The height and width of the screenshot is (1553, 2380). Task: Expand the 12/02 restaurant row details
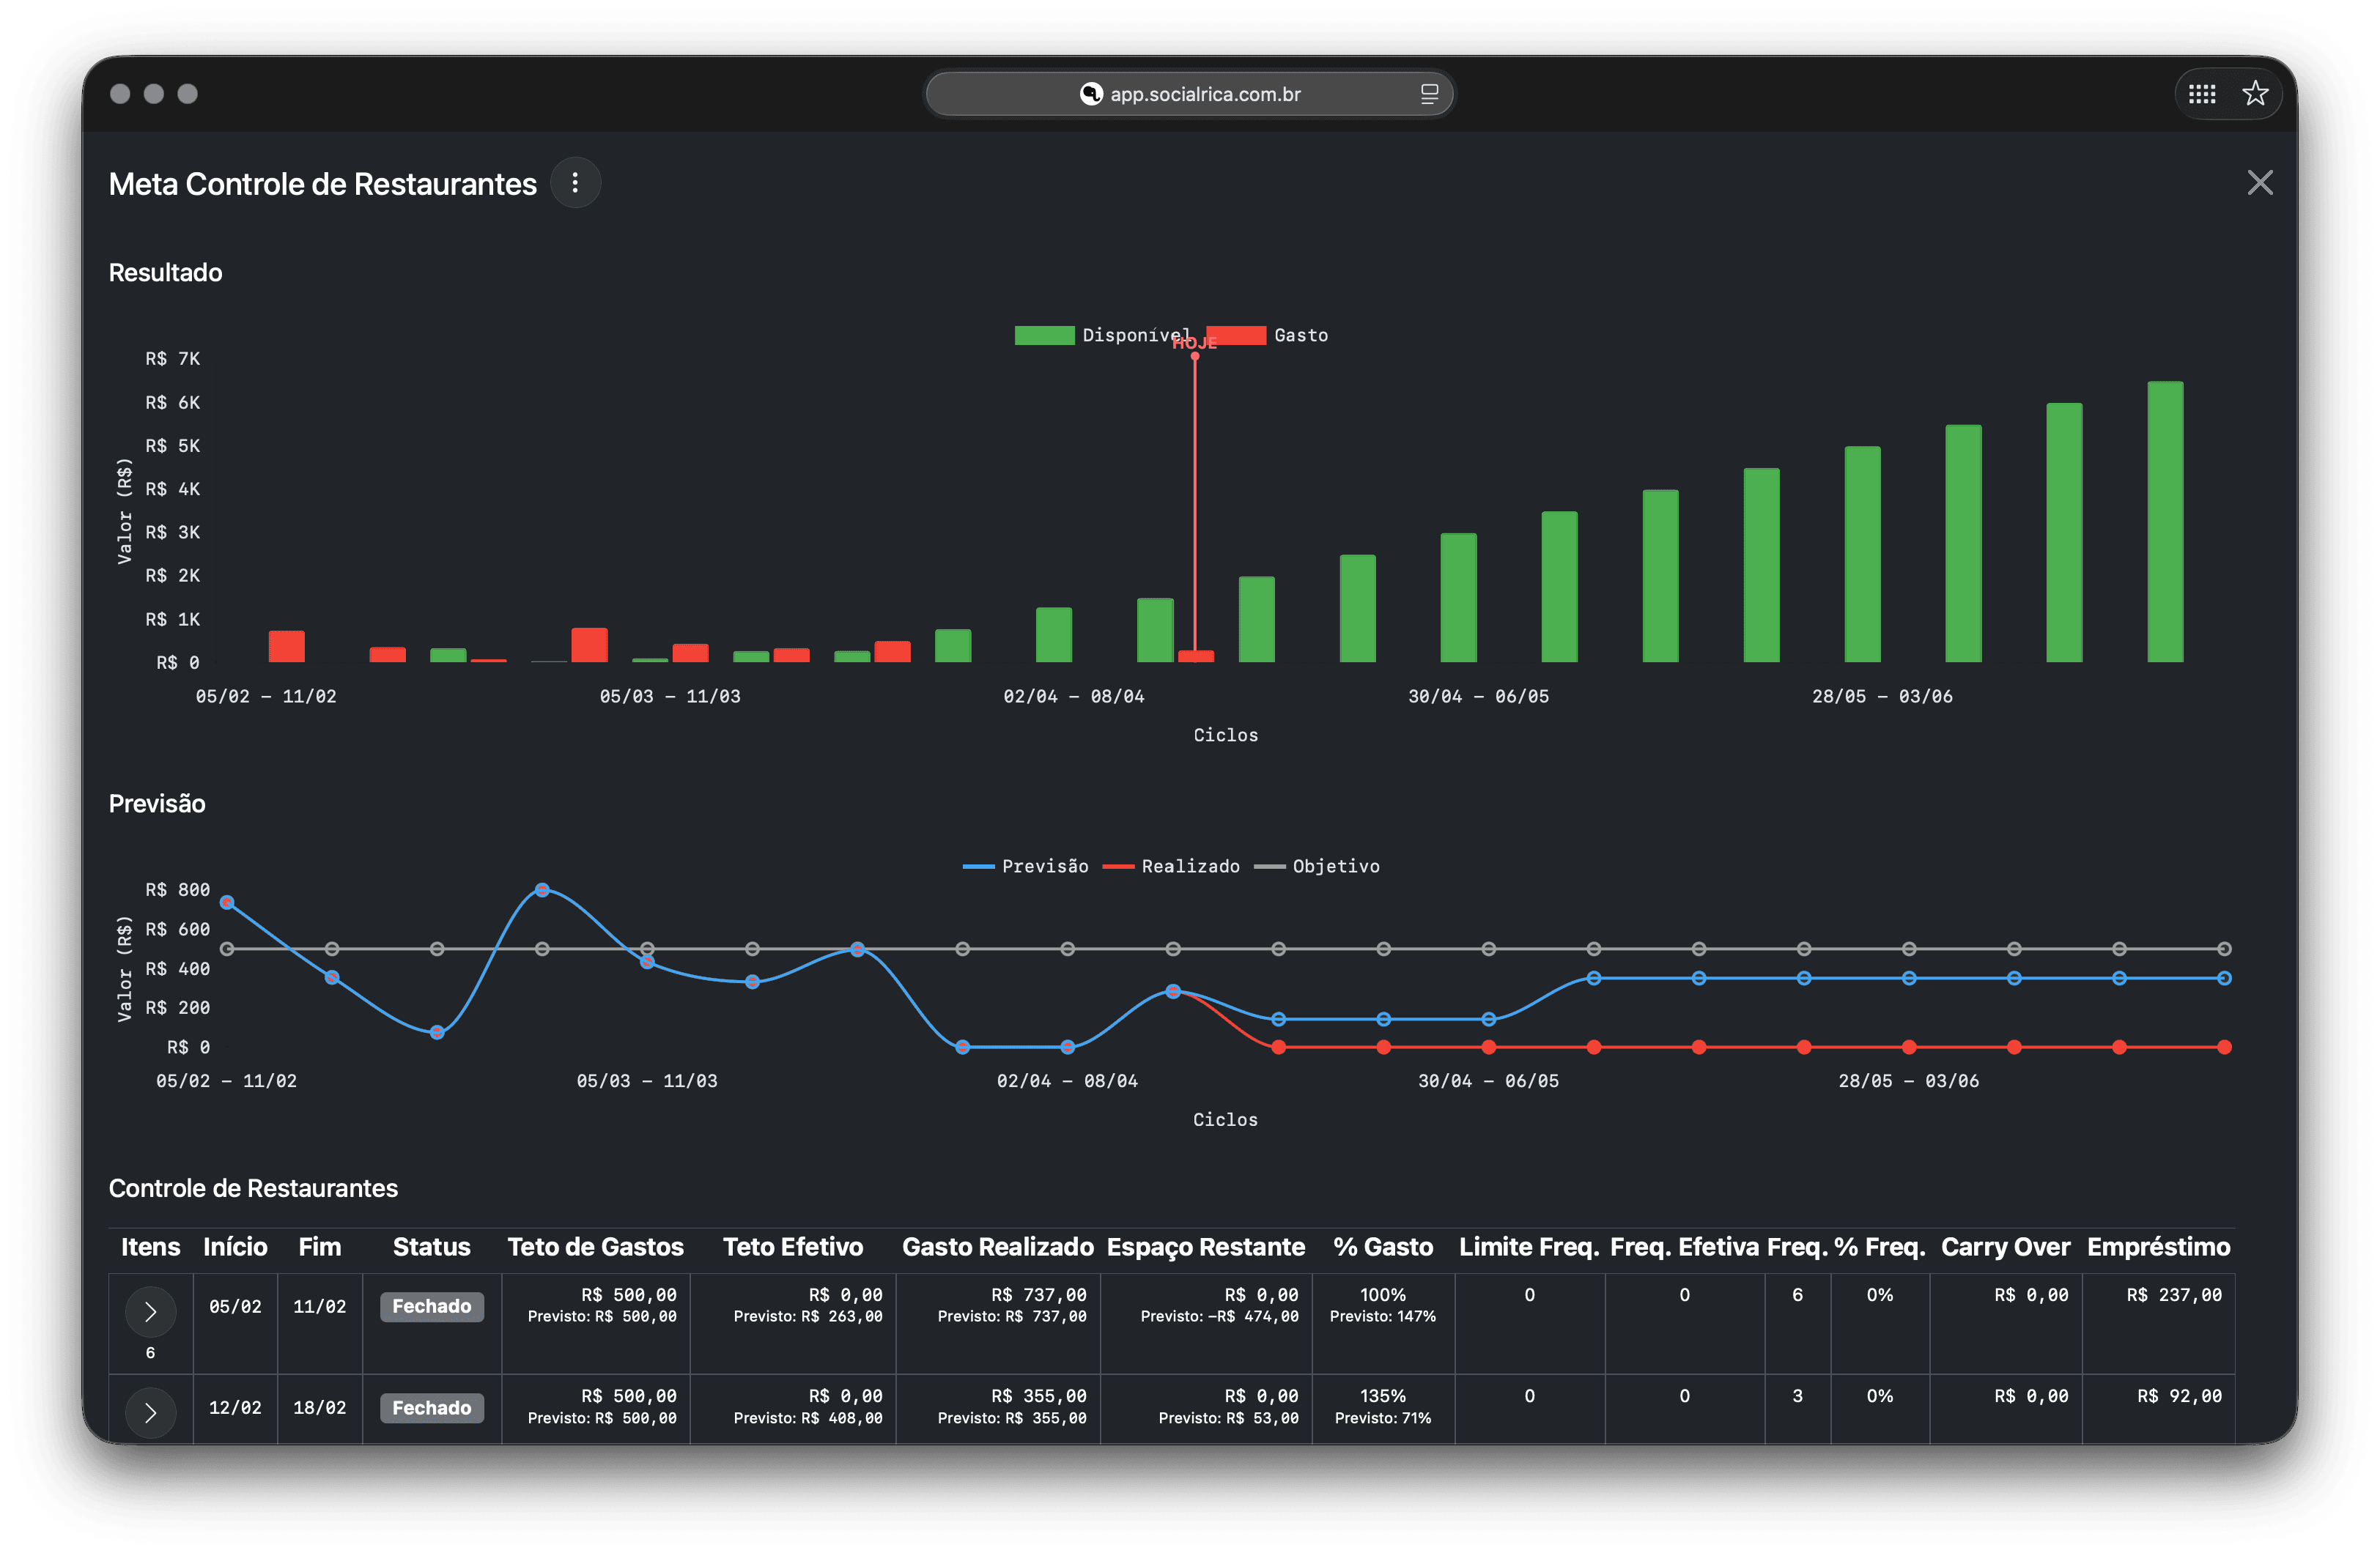(150, 1412)
